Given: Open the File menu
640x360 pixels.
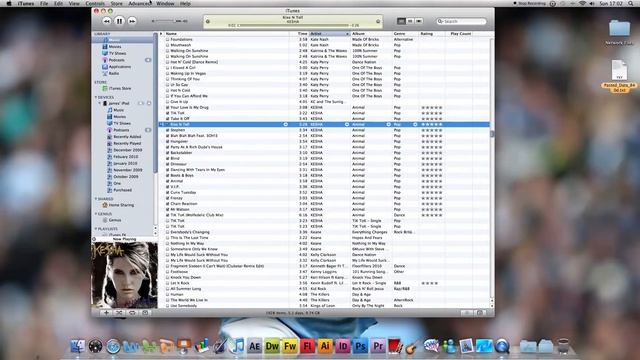Looking at the screenshot, I should tap(44, 3).
